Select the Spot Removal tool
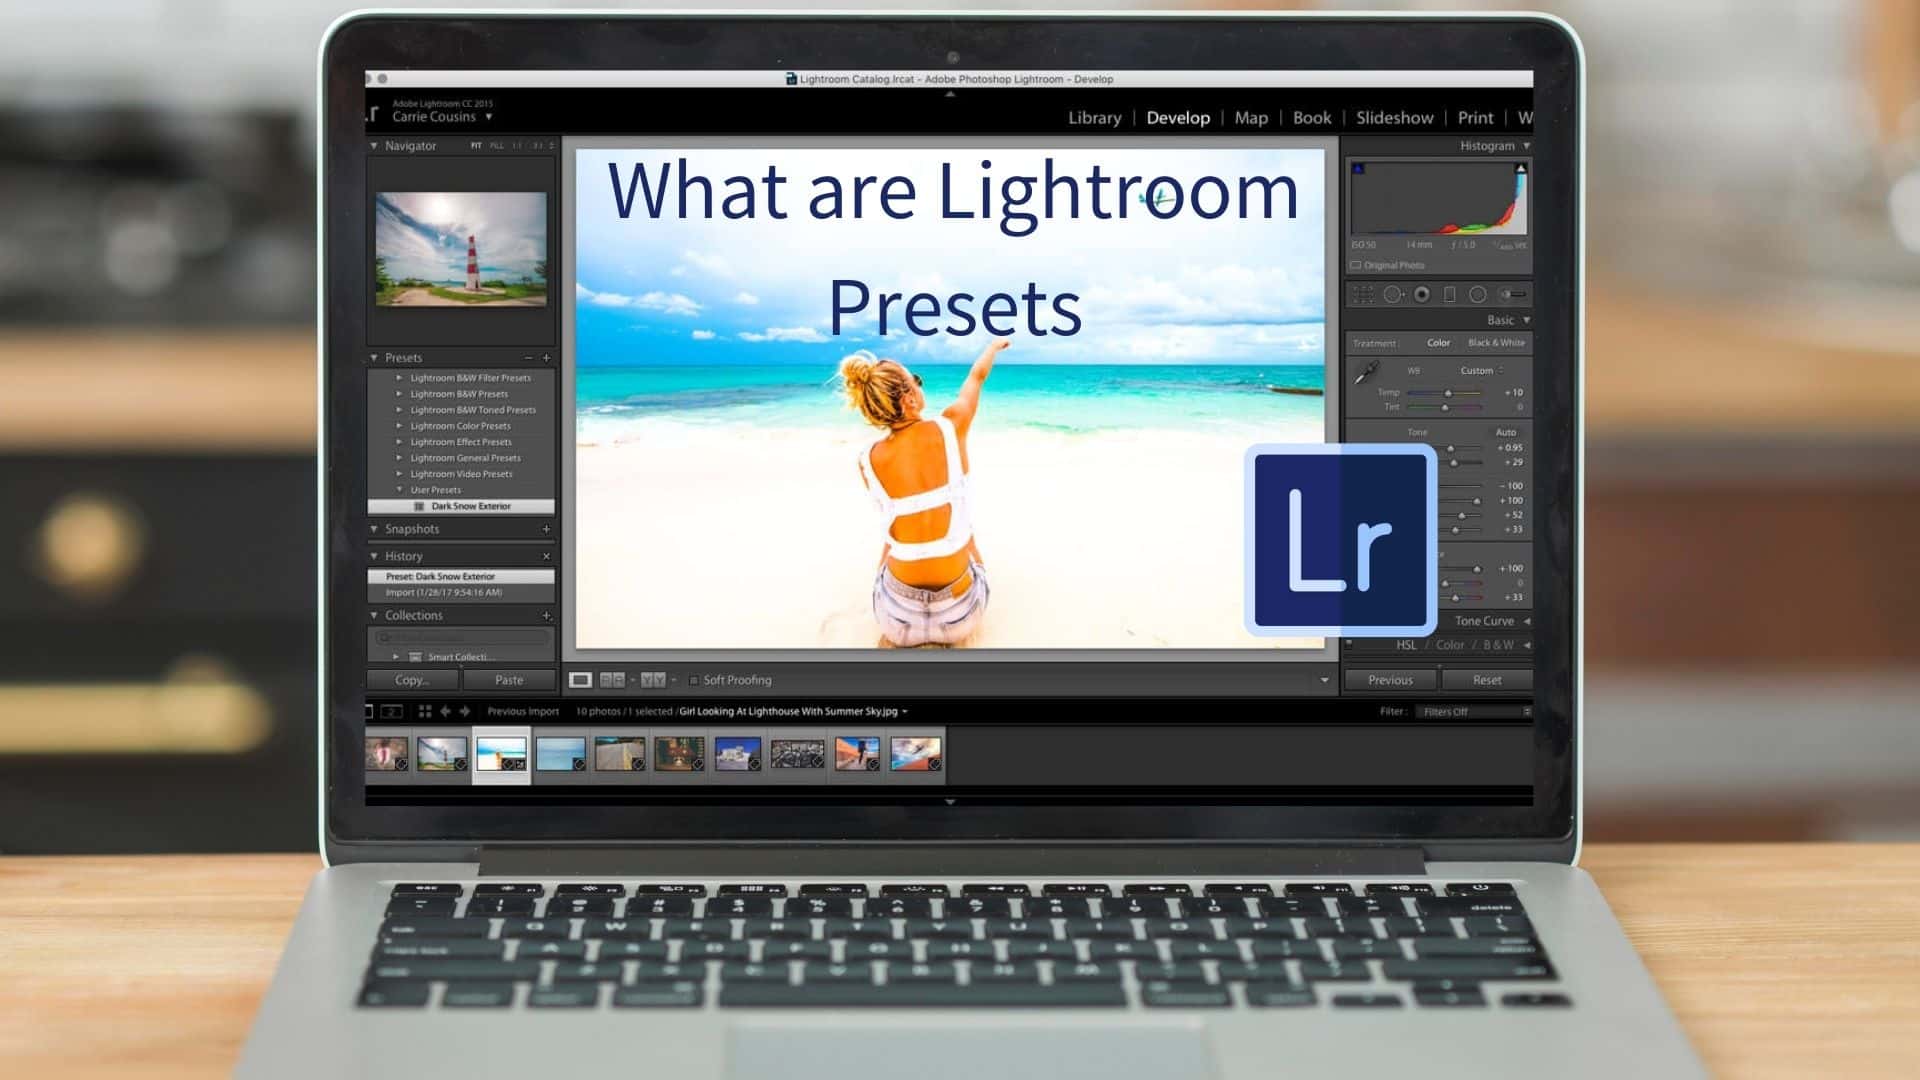1920x1080 pixels. coord(1393,294)
